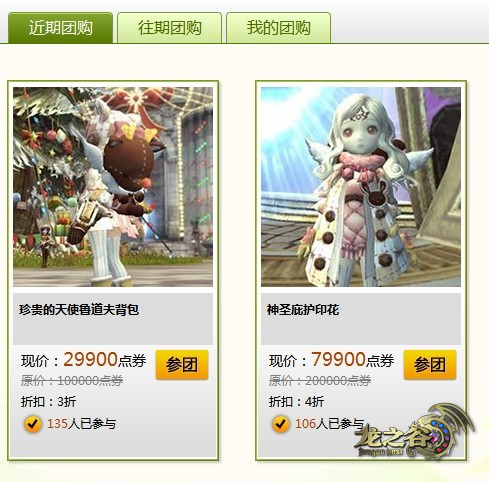Click the 龙之谷 Dragon Nest logo
This screenshot has width=489, height=482.
(415, 431)
